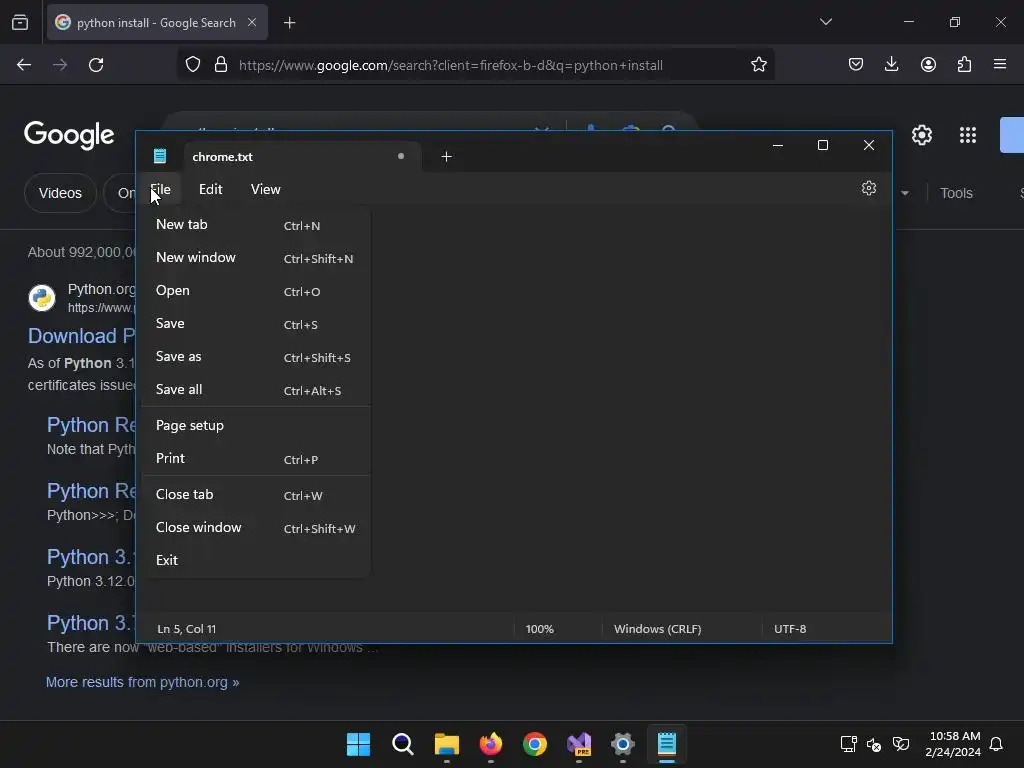1024x768 pixels.
Task: Open Windows Start menu
Action: [x=358, y=744]
